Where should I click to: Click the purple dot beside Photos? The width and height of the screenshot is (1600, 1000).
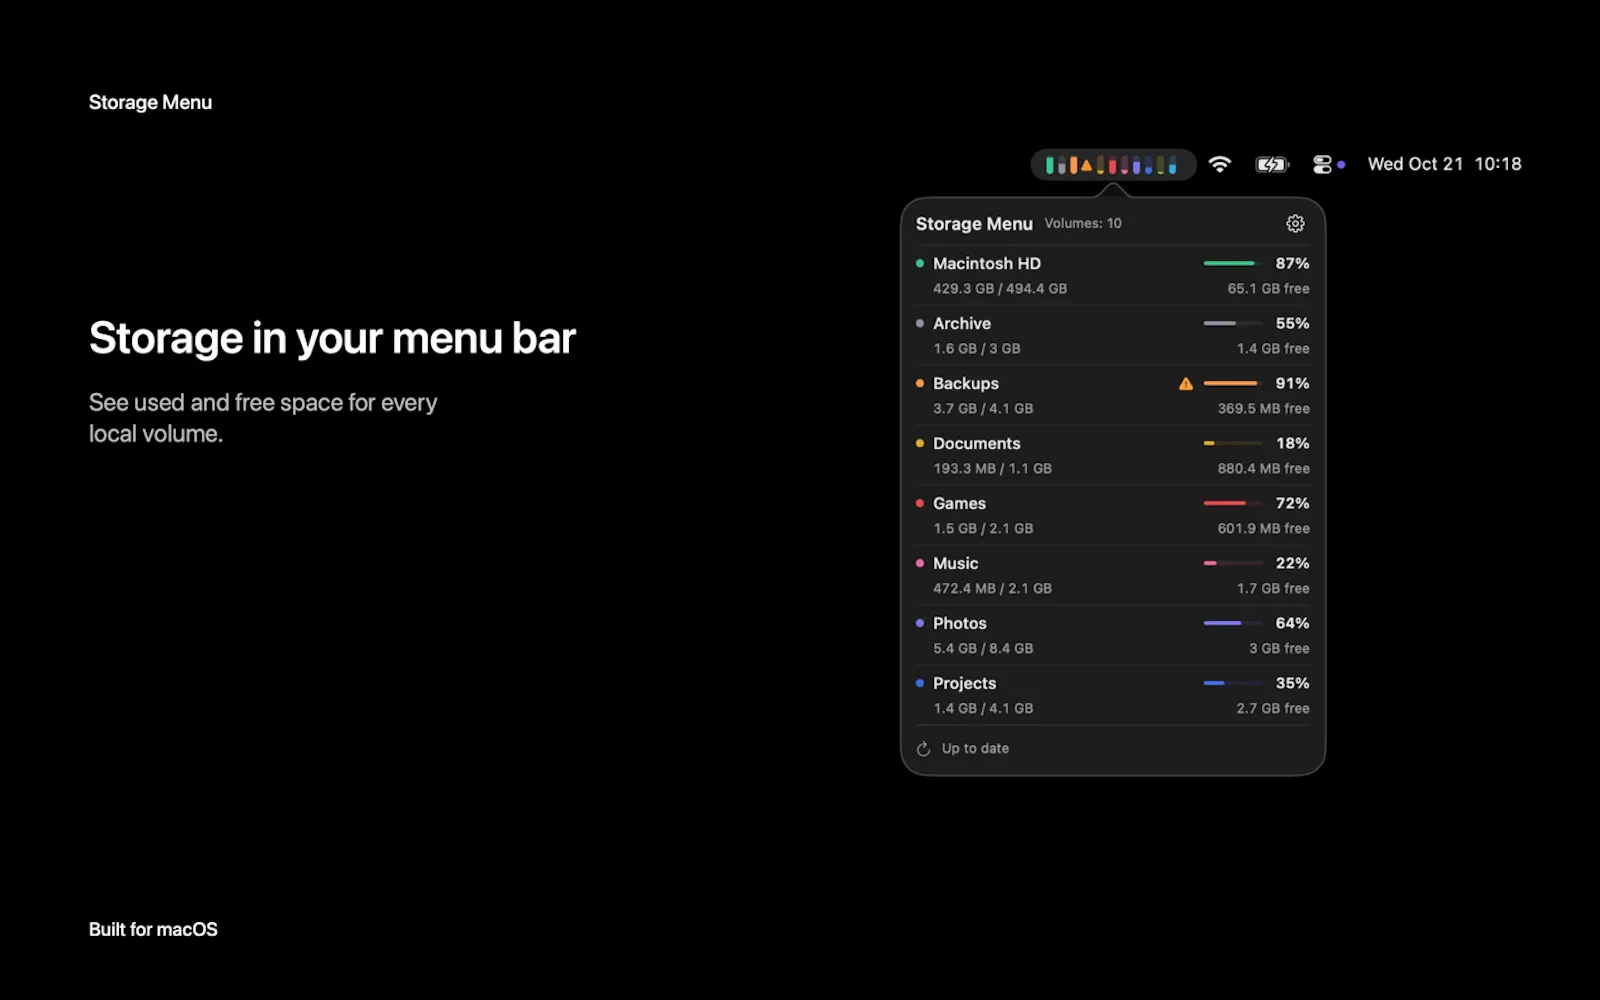920,623
